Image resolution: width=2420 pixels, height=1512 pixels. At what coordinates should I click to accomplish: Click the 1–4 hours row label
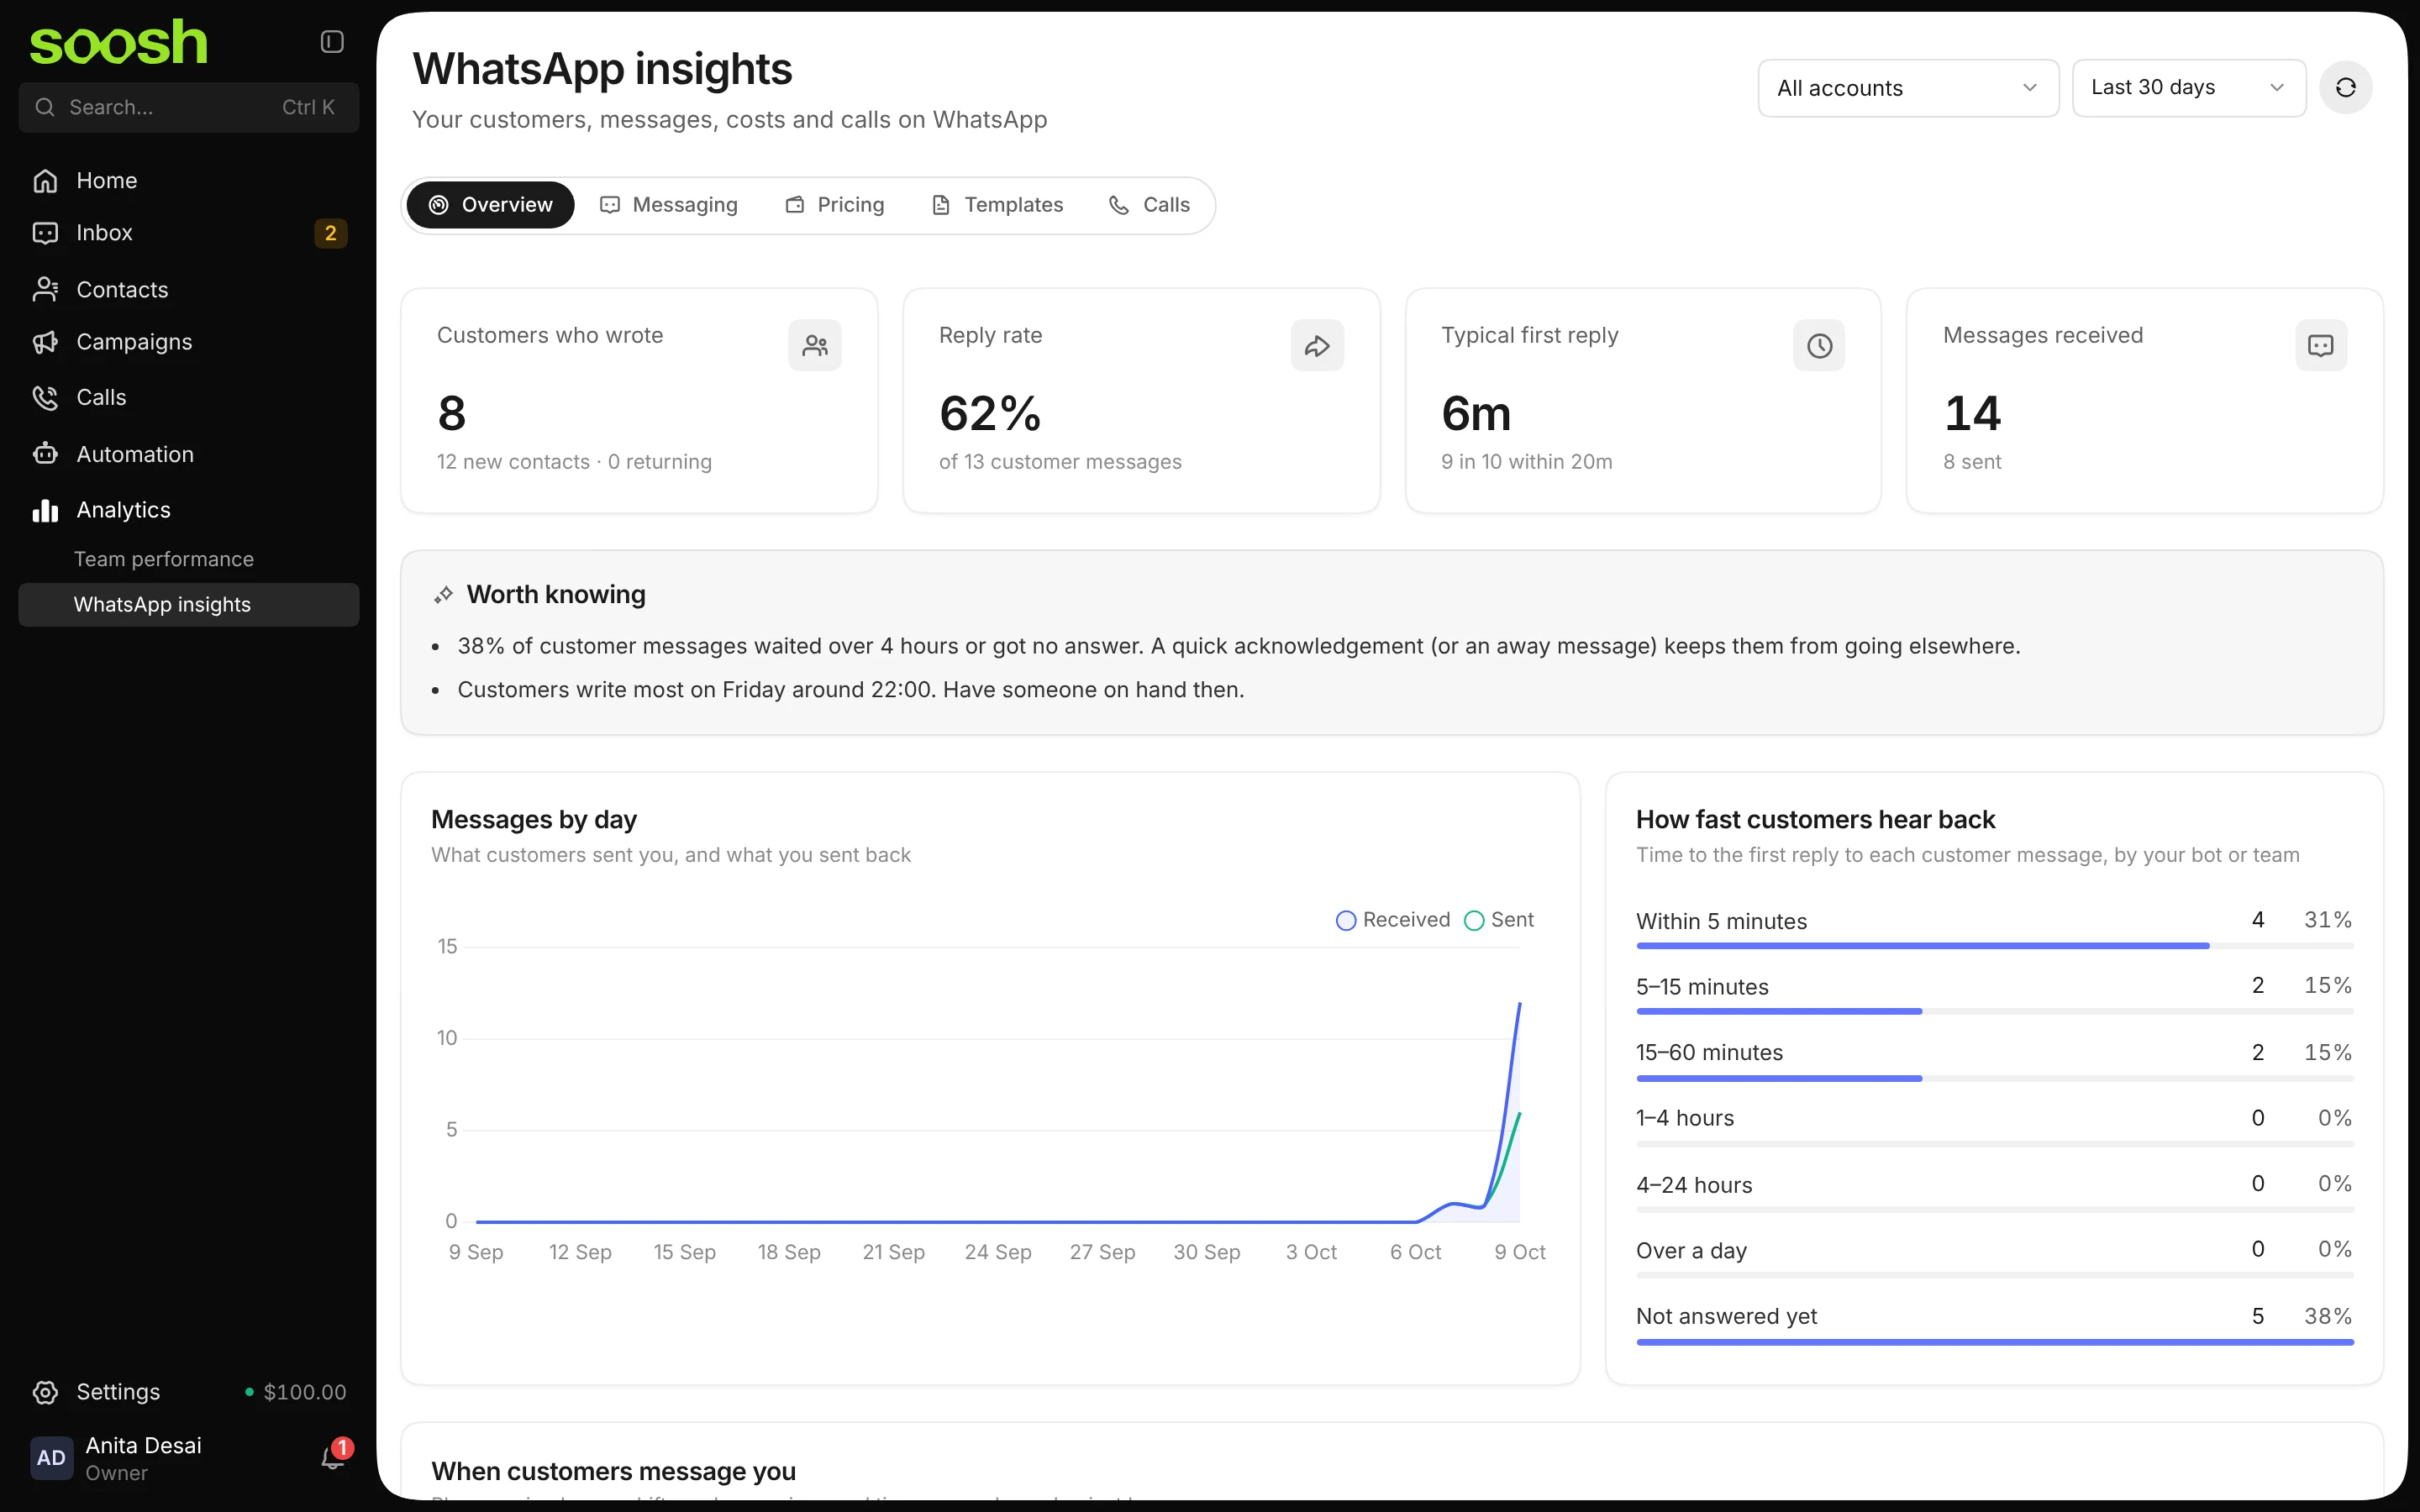(x=1684, y=1118)
